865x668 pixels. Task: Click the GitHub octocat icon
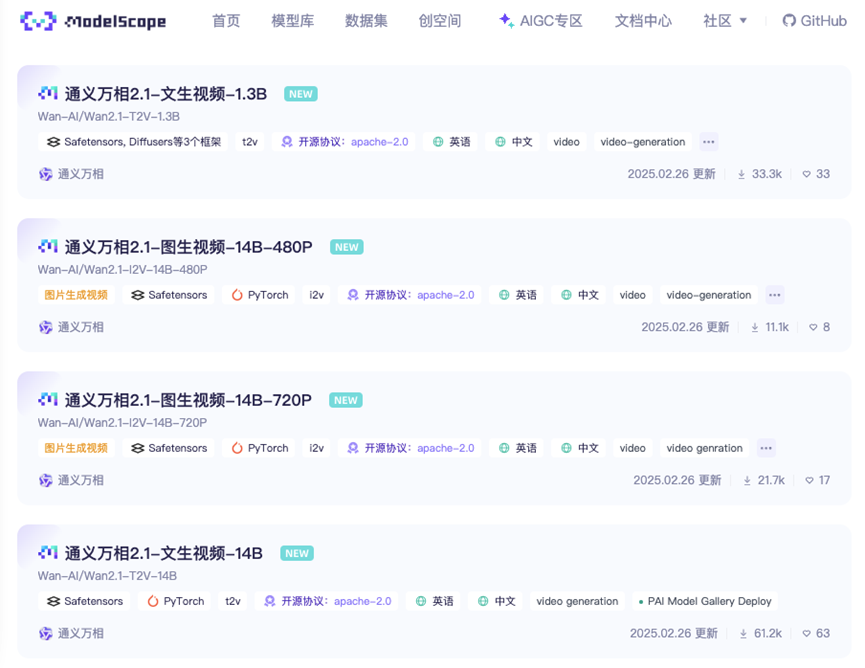point(789,21)
